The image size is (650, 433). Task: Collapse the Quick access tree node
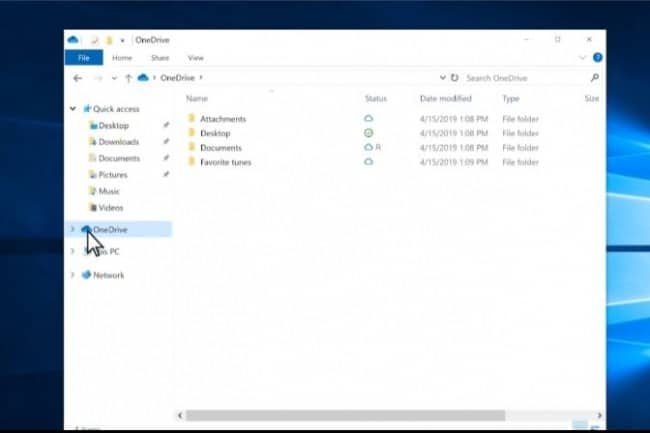[72, 109]
